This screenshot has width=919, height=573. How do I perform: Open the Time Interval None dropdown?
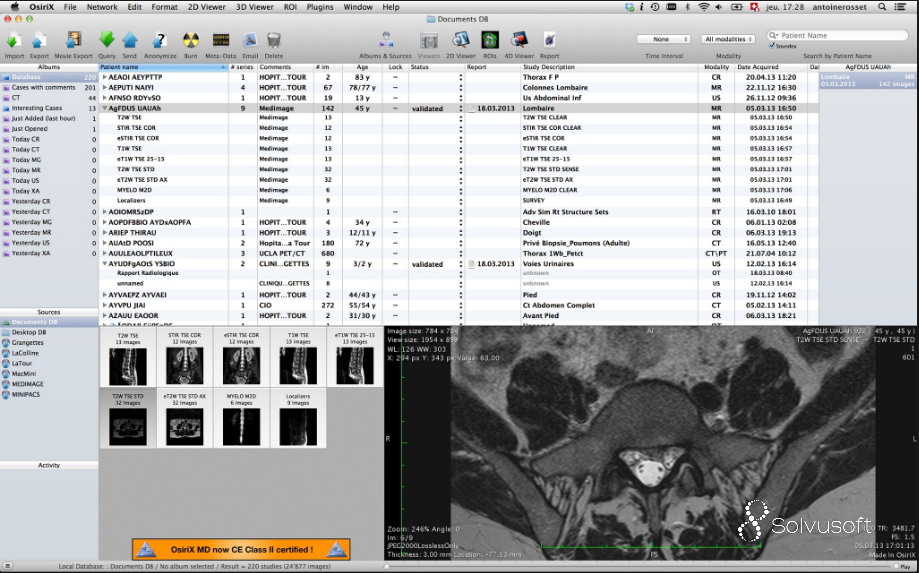pos(663,39)
